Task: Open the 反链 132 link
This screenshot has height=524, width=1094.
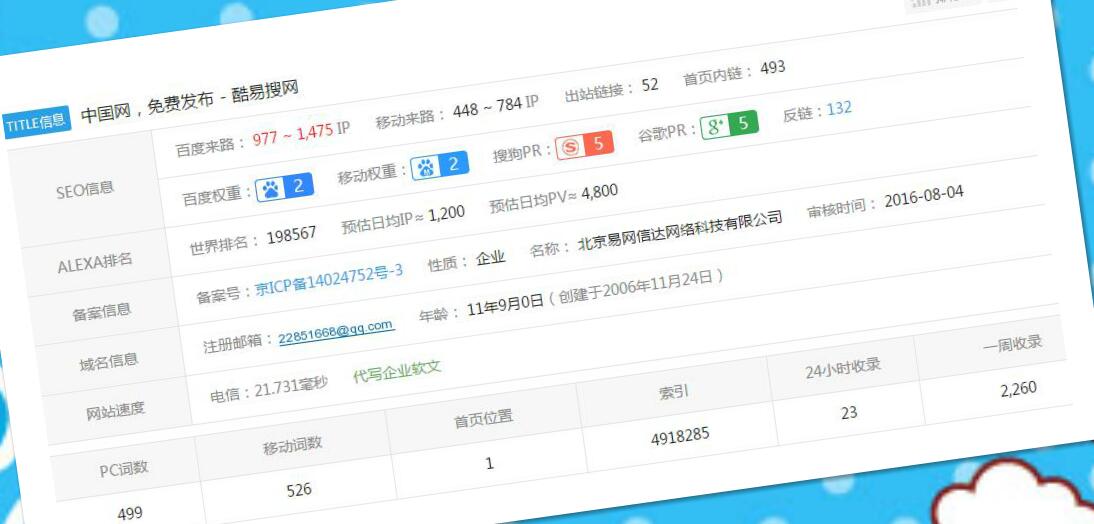Action: 839,108
